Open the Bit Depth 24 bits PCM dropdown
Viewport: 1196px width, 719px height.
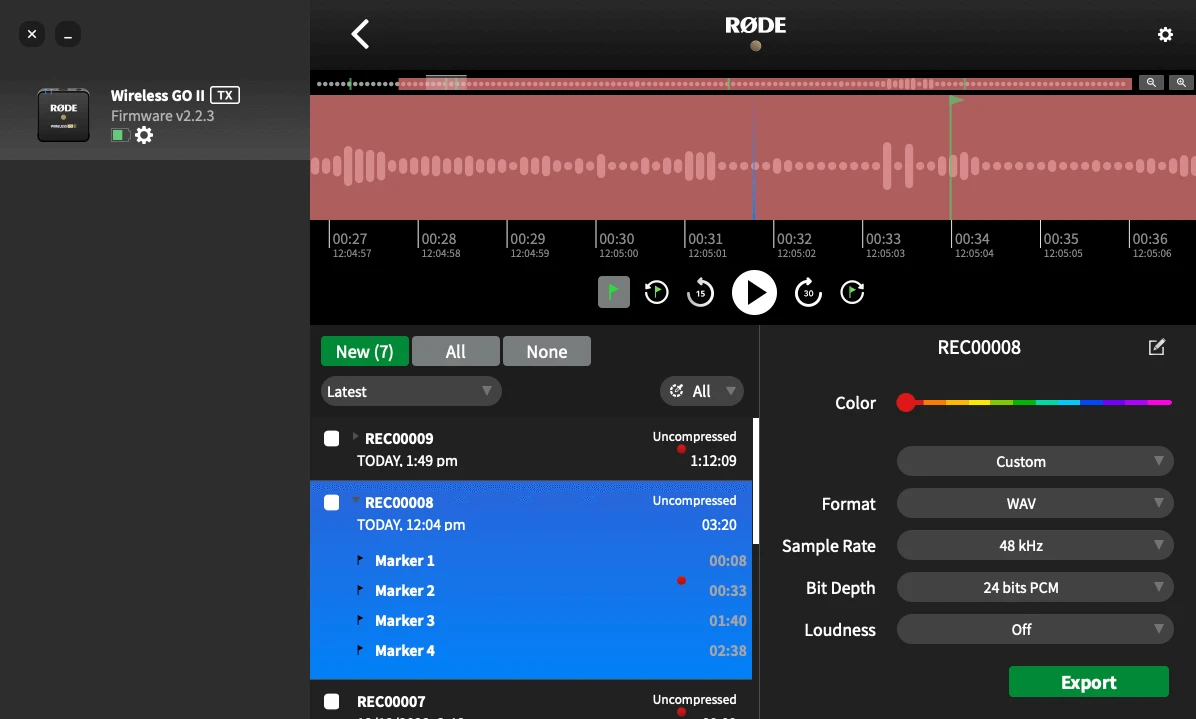point(1035,587)
